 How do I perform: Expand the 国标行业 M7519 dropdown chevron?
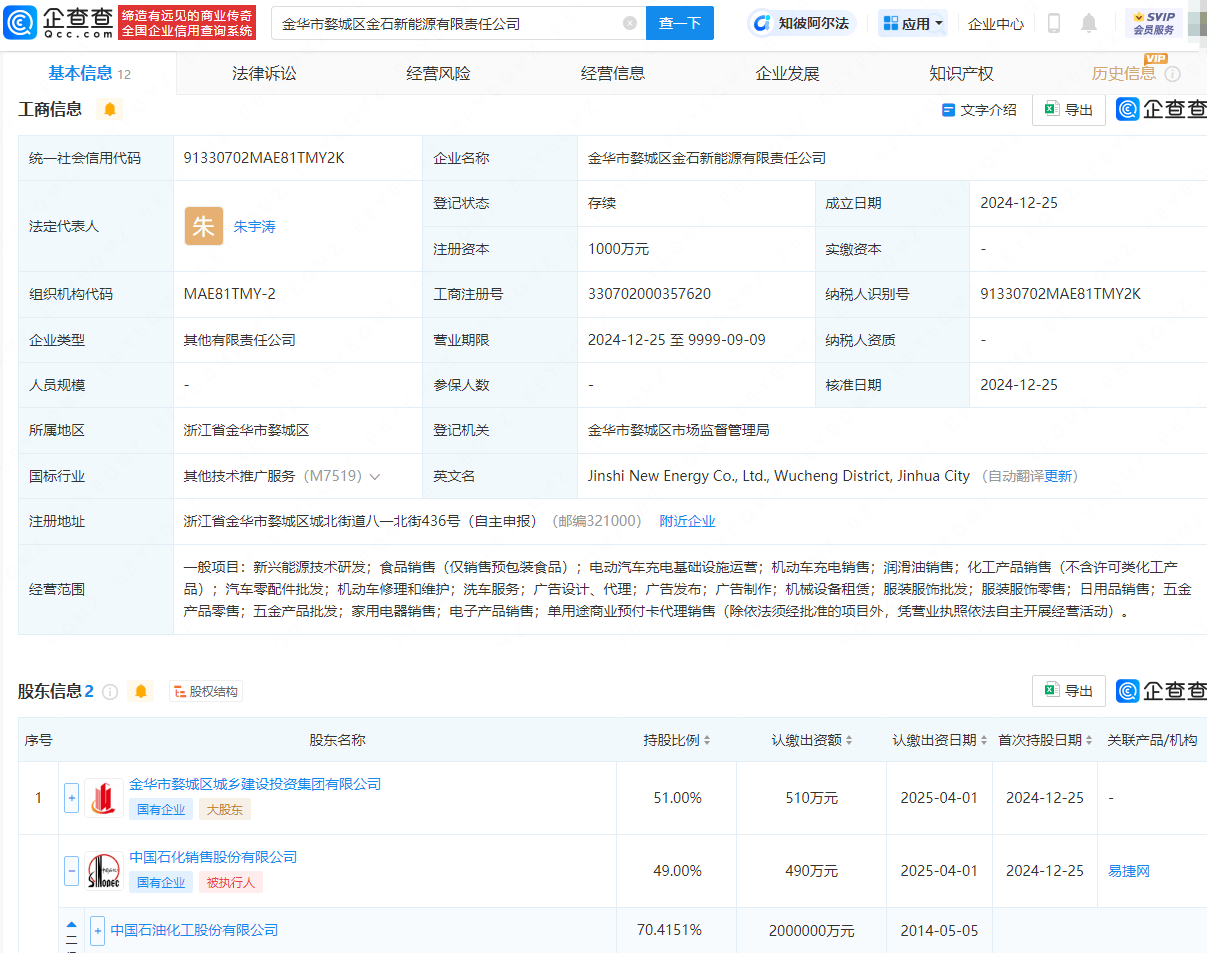point(375,476)
